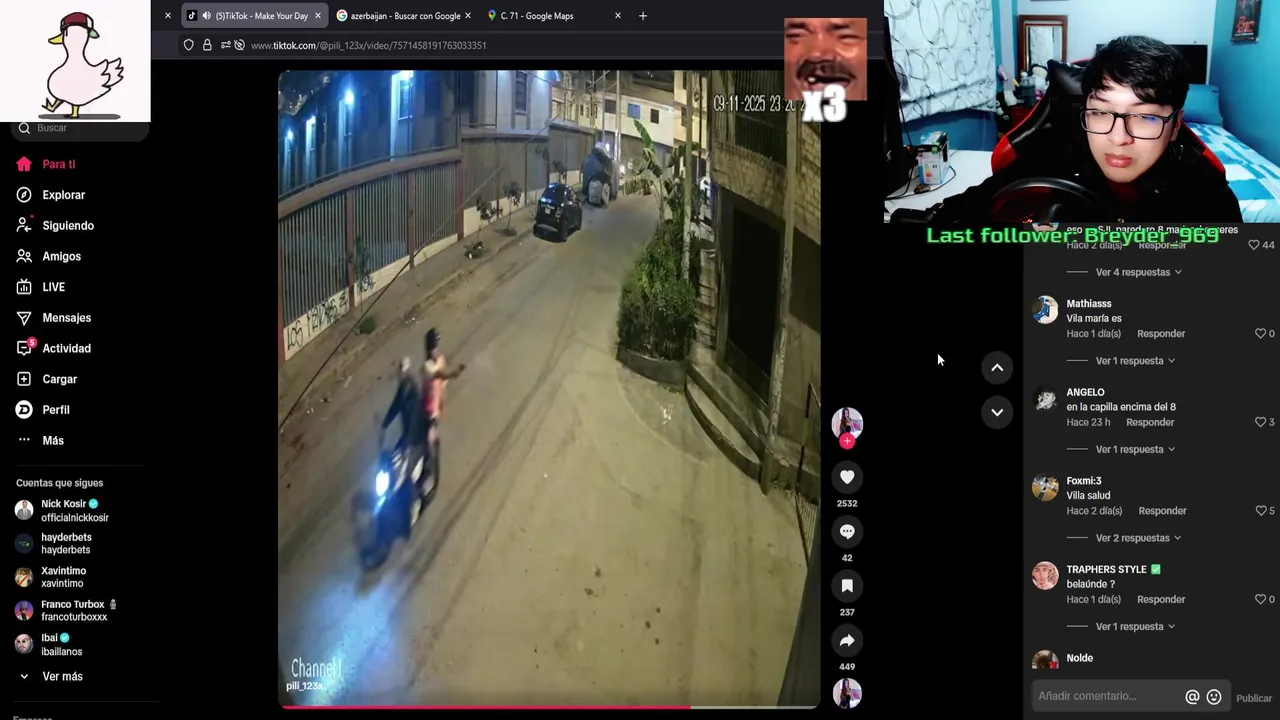Open Mensajes inbox
Screen dimensions: 1280x720
[66, 318]
